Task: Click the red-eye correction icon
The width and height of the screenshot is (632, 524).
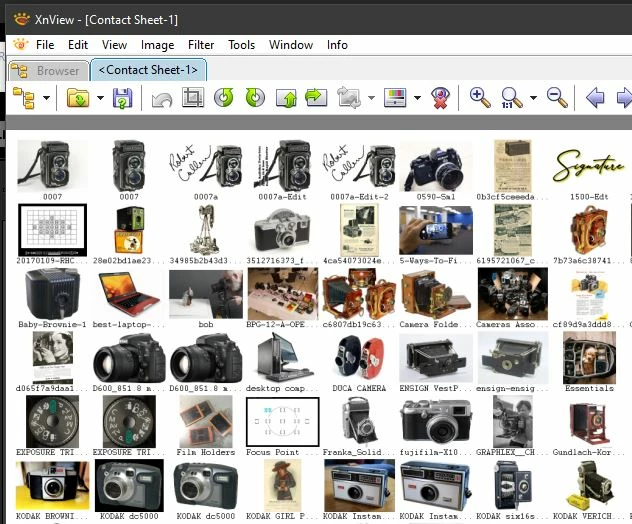Action: 440,98
